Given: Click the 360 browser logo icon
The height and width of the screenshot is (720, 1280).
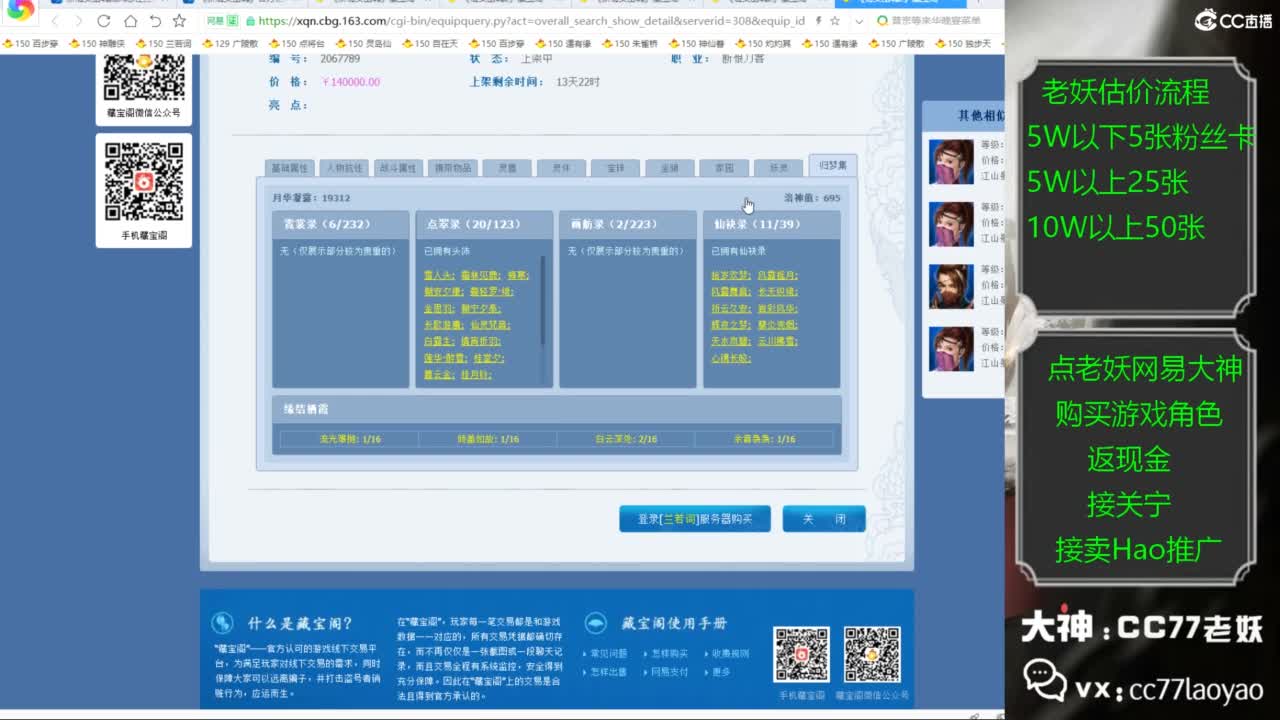Looking at the screenshot, I should point(21,11).
